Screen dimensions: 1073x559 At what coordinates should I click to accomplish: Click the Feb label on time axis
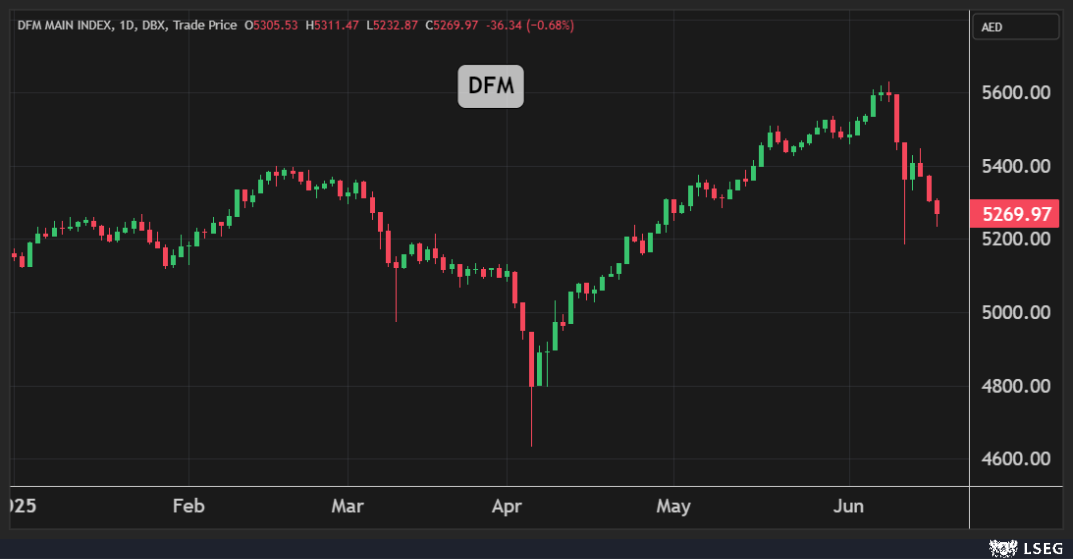(188, 506)
